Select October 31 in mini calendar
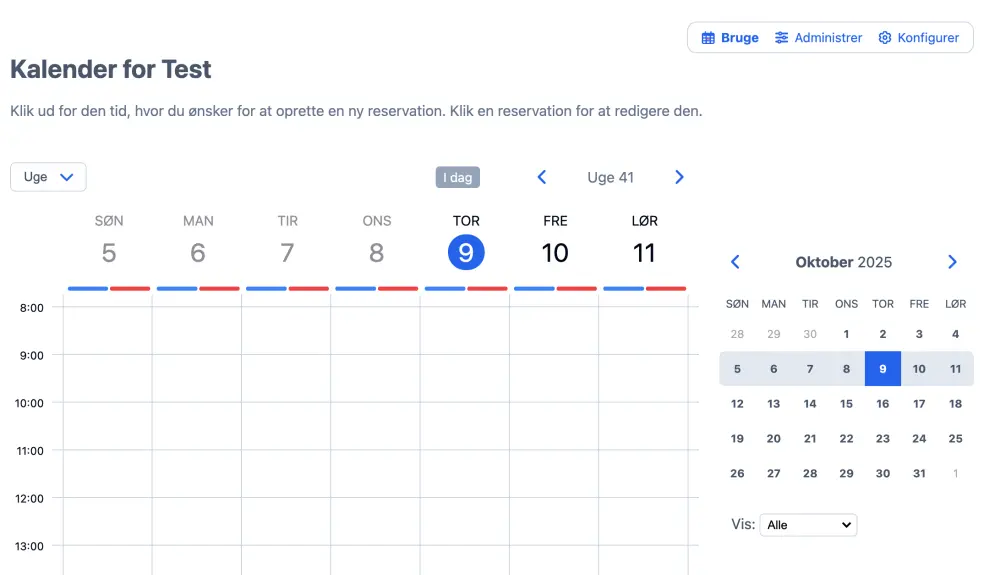Image resolution: width=984 pixels, height=575 pixels. click(919, 474)
